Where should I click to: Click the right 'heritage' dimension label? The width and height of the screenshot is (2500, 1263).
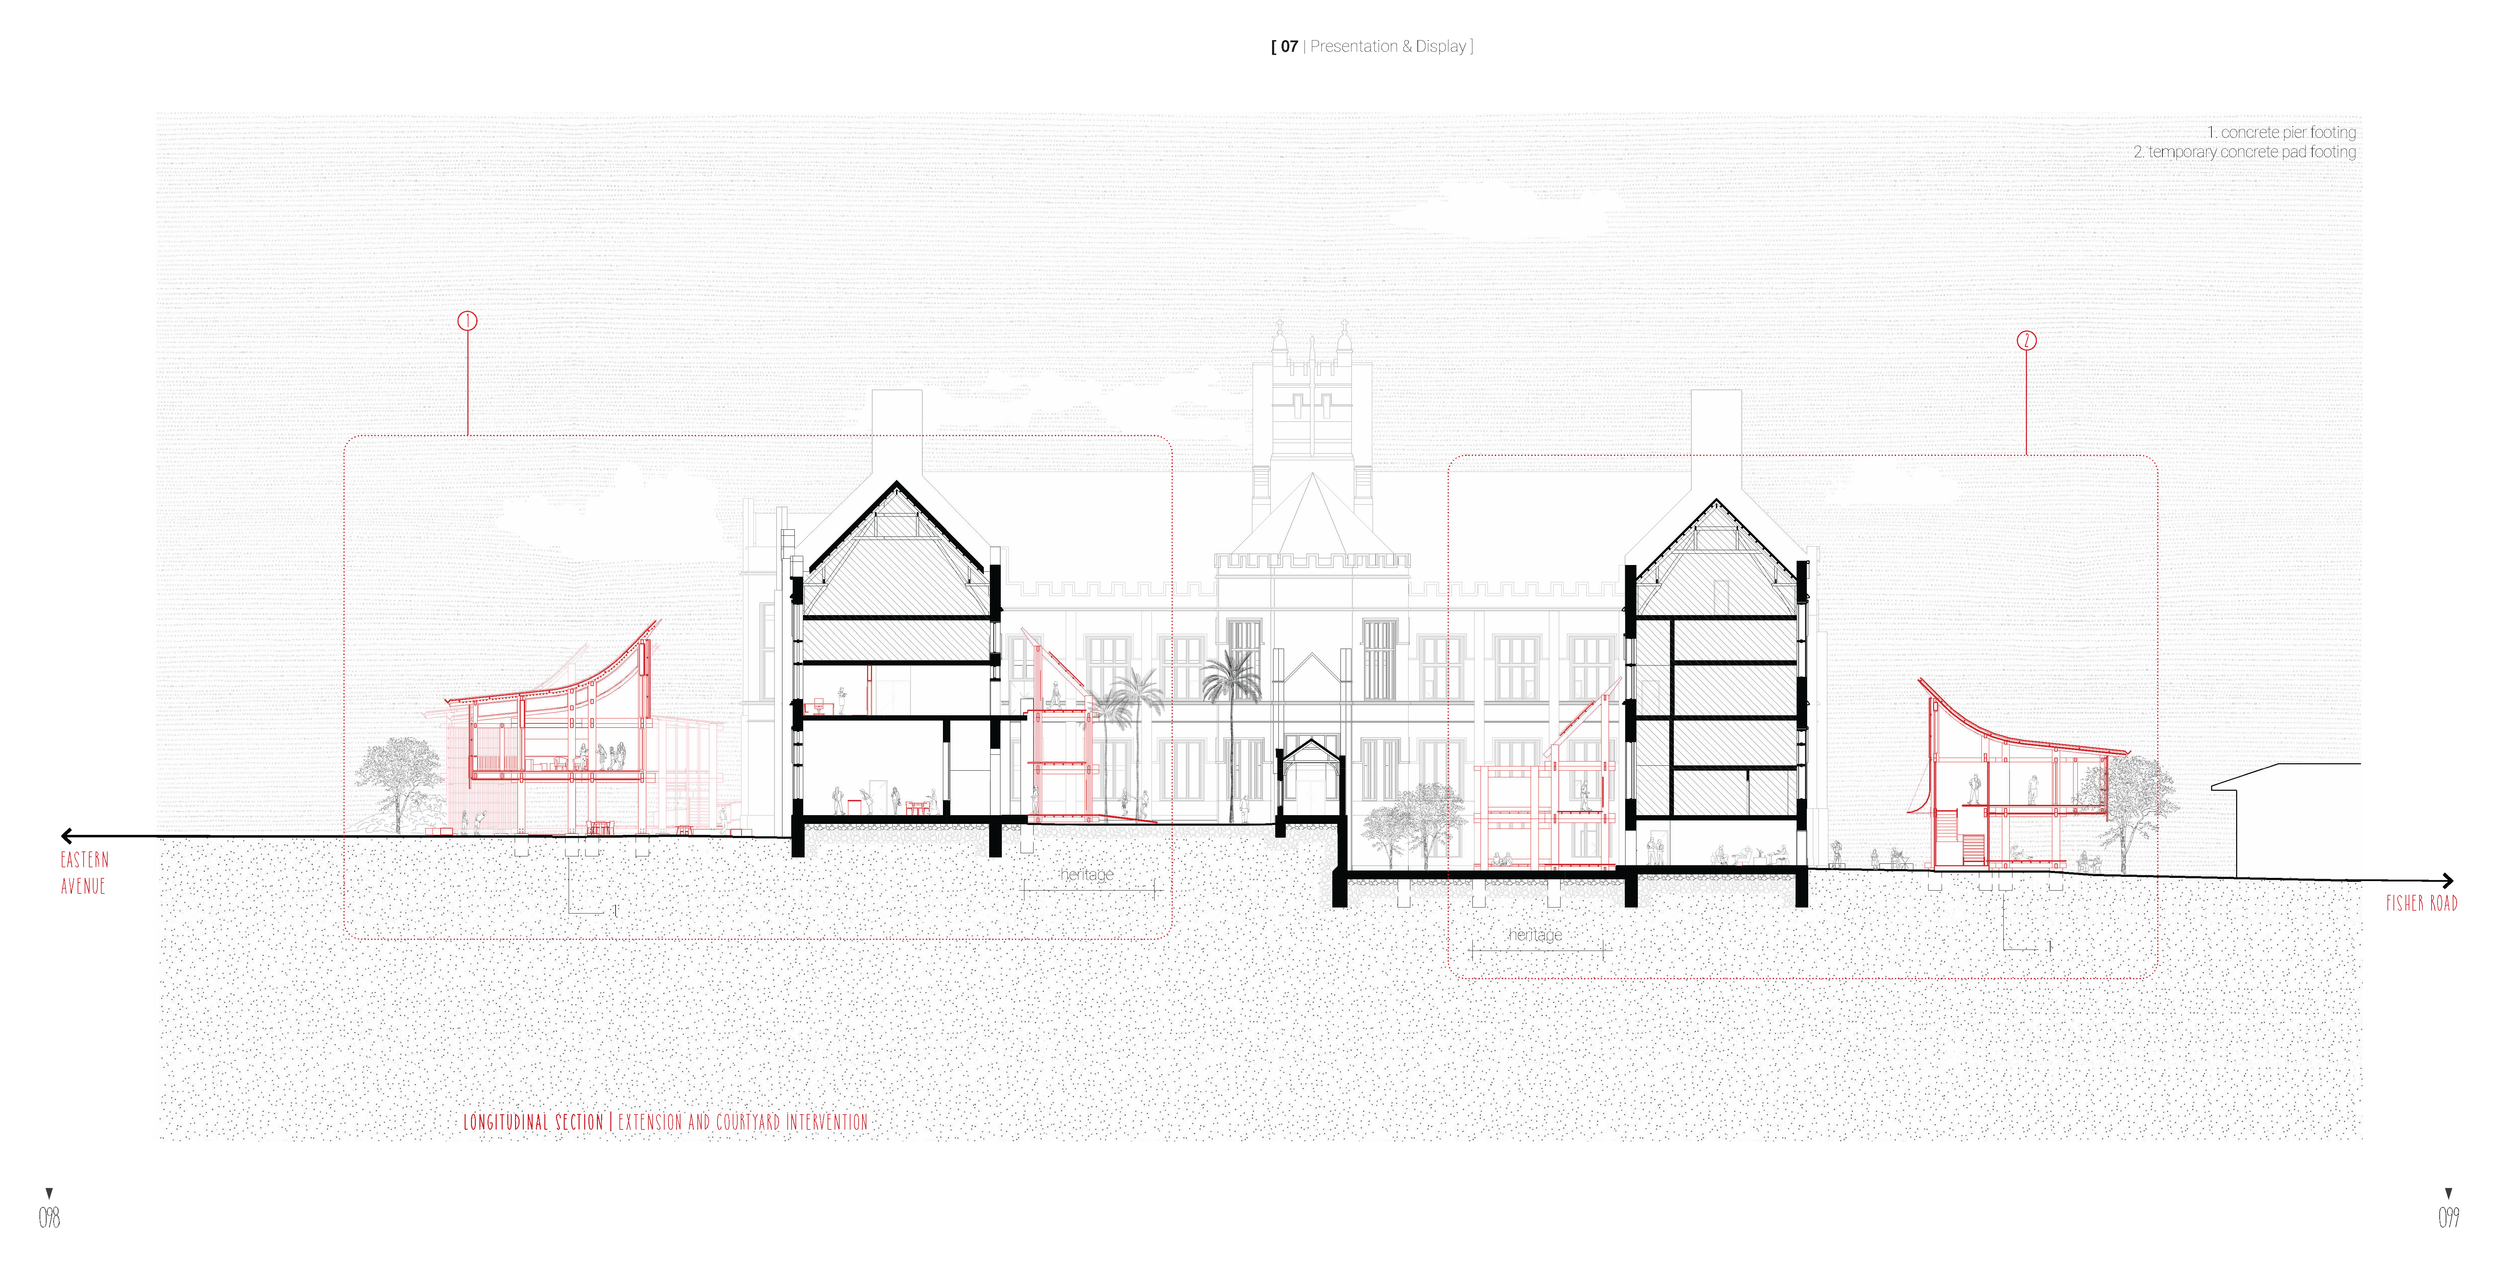(x=1534, y=935)
